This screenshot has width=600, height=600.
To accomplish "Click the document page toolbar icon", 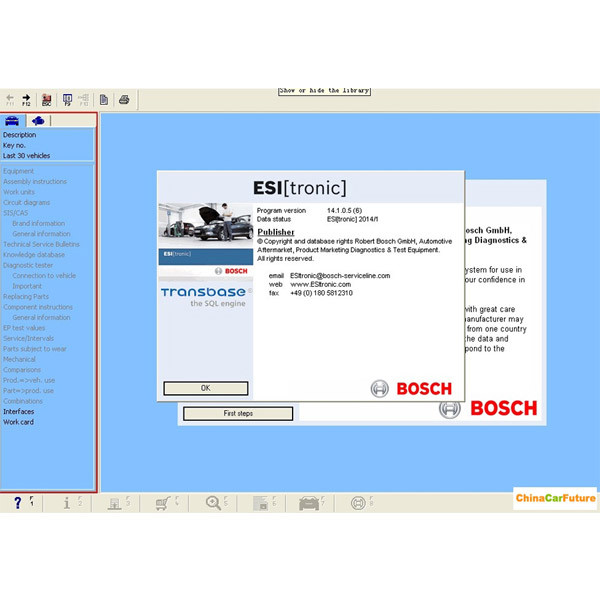I will 104,99.
